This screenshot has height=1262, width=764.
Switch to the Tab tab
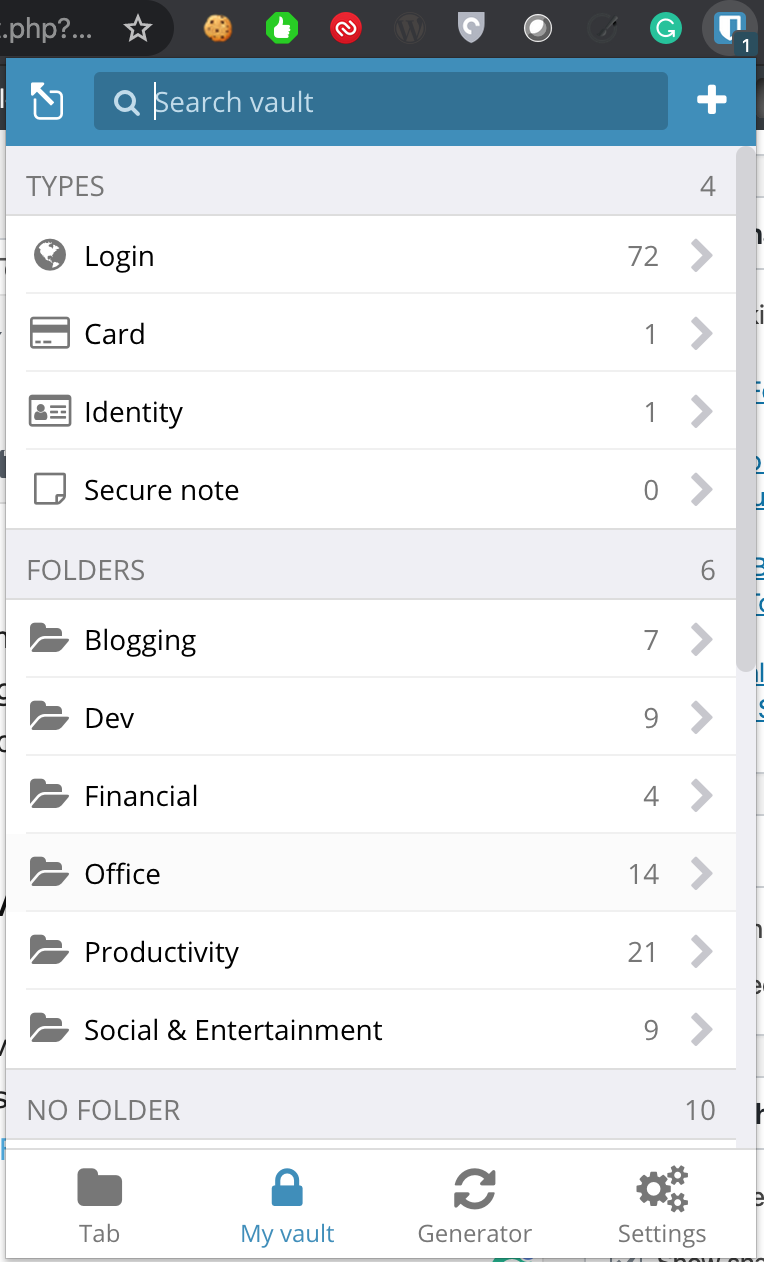tap(100, 1205)
